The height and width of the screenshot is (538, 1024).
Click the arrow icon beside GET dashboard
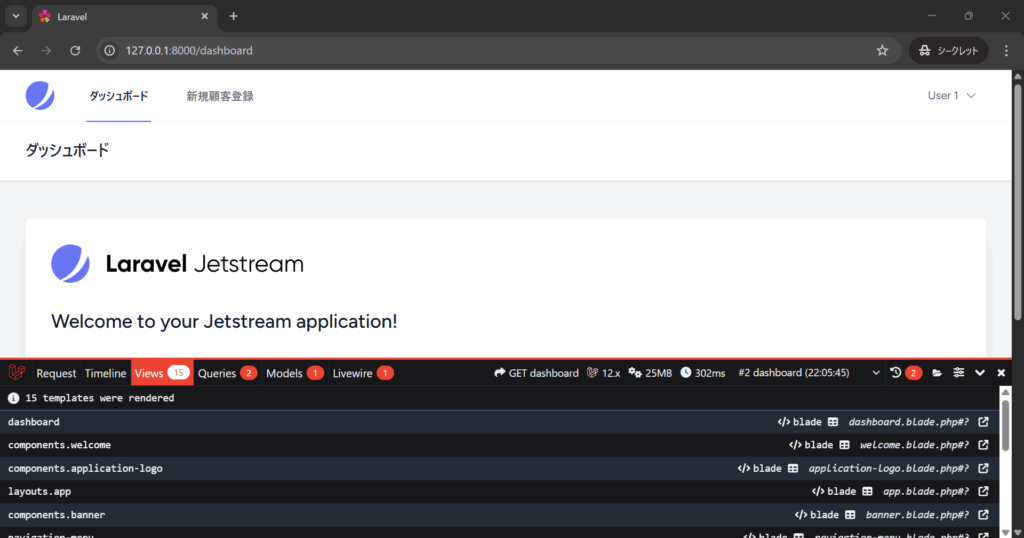pos(500,372)
